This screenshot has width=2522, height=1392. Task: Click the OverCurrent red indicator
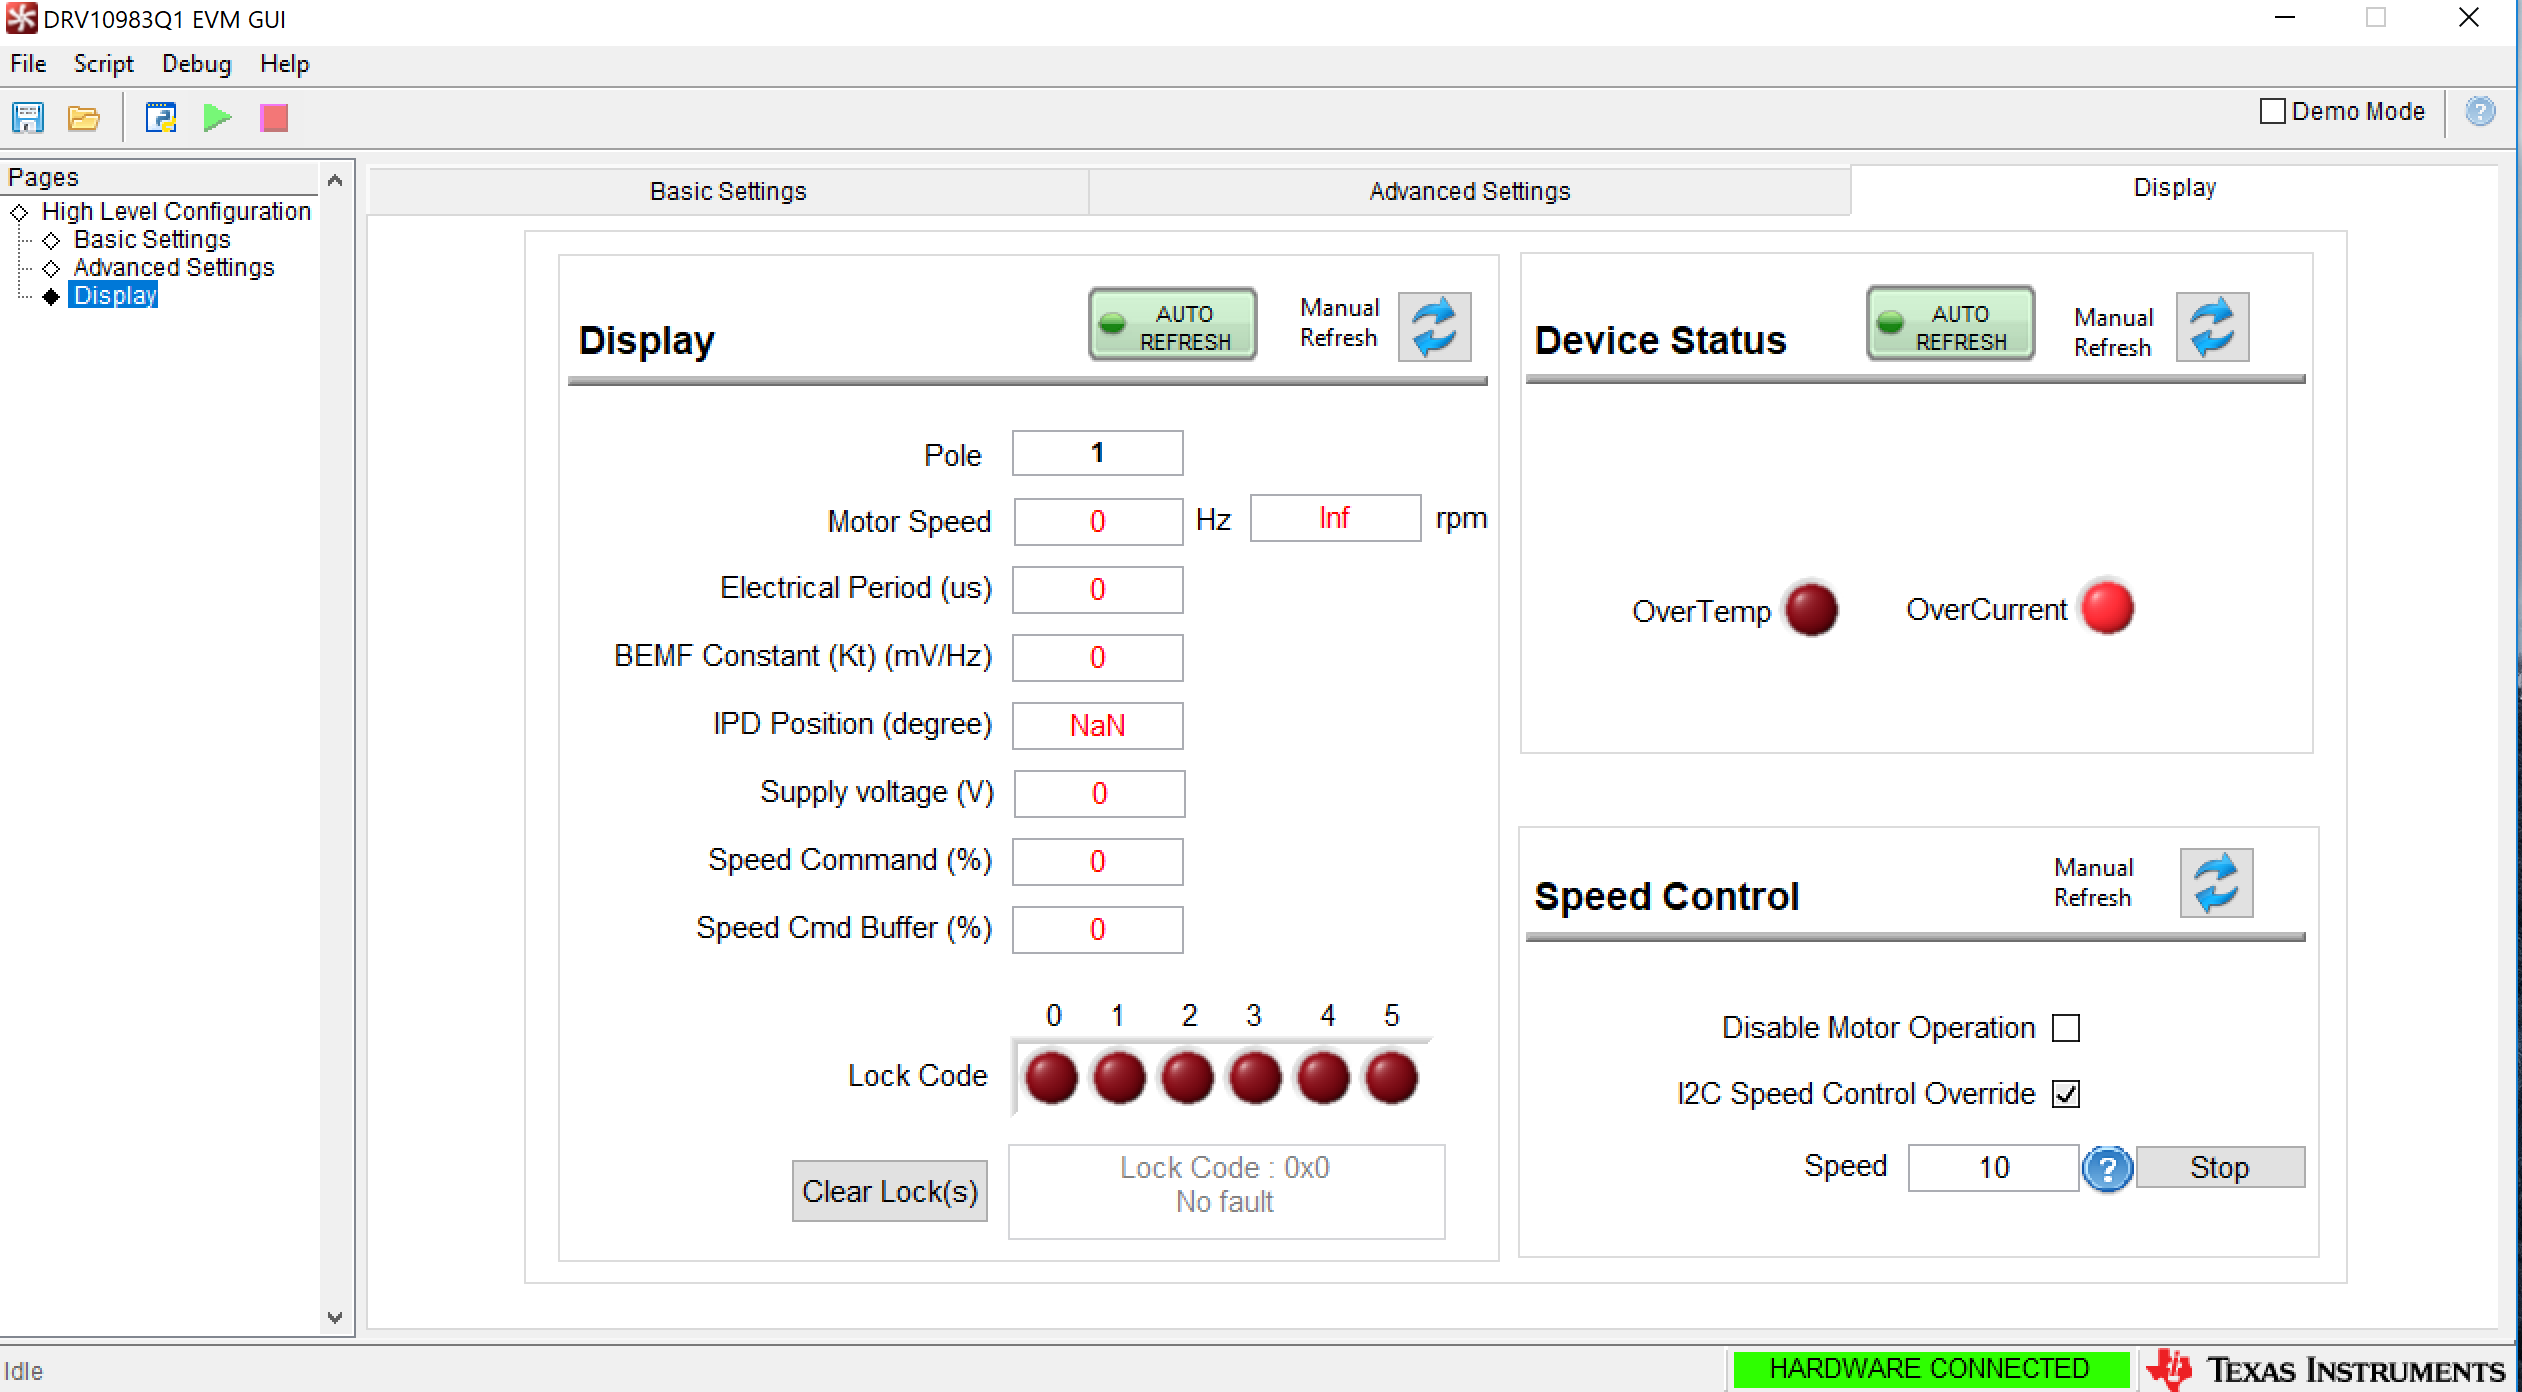(x=2107, y=607)
